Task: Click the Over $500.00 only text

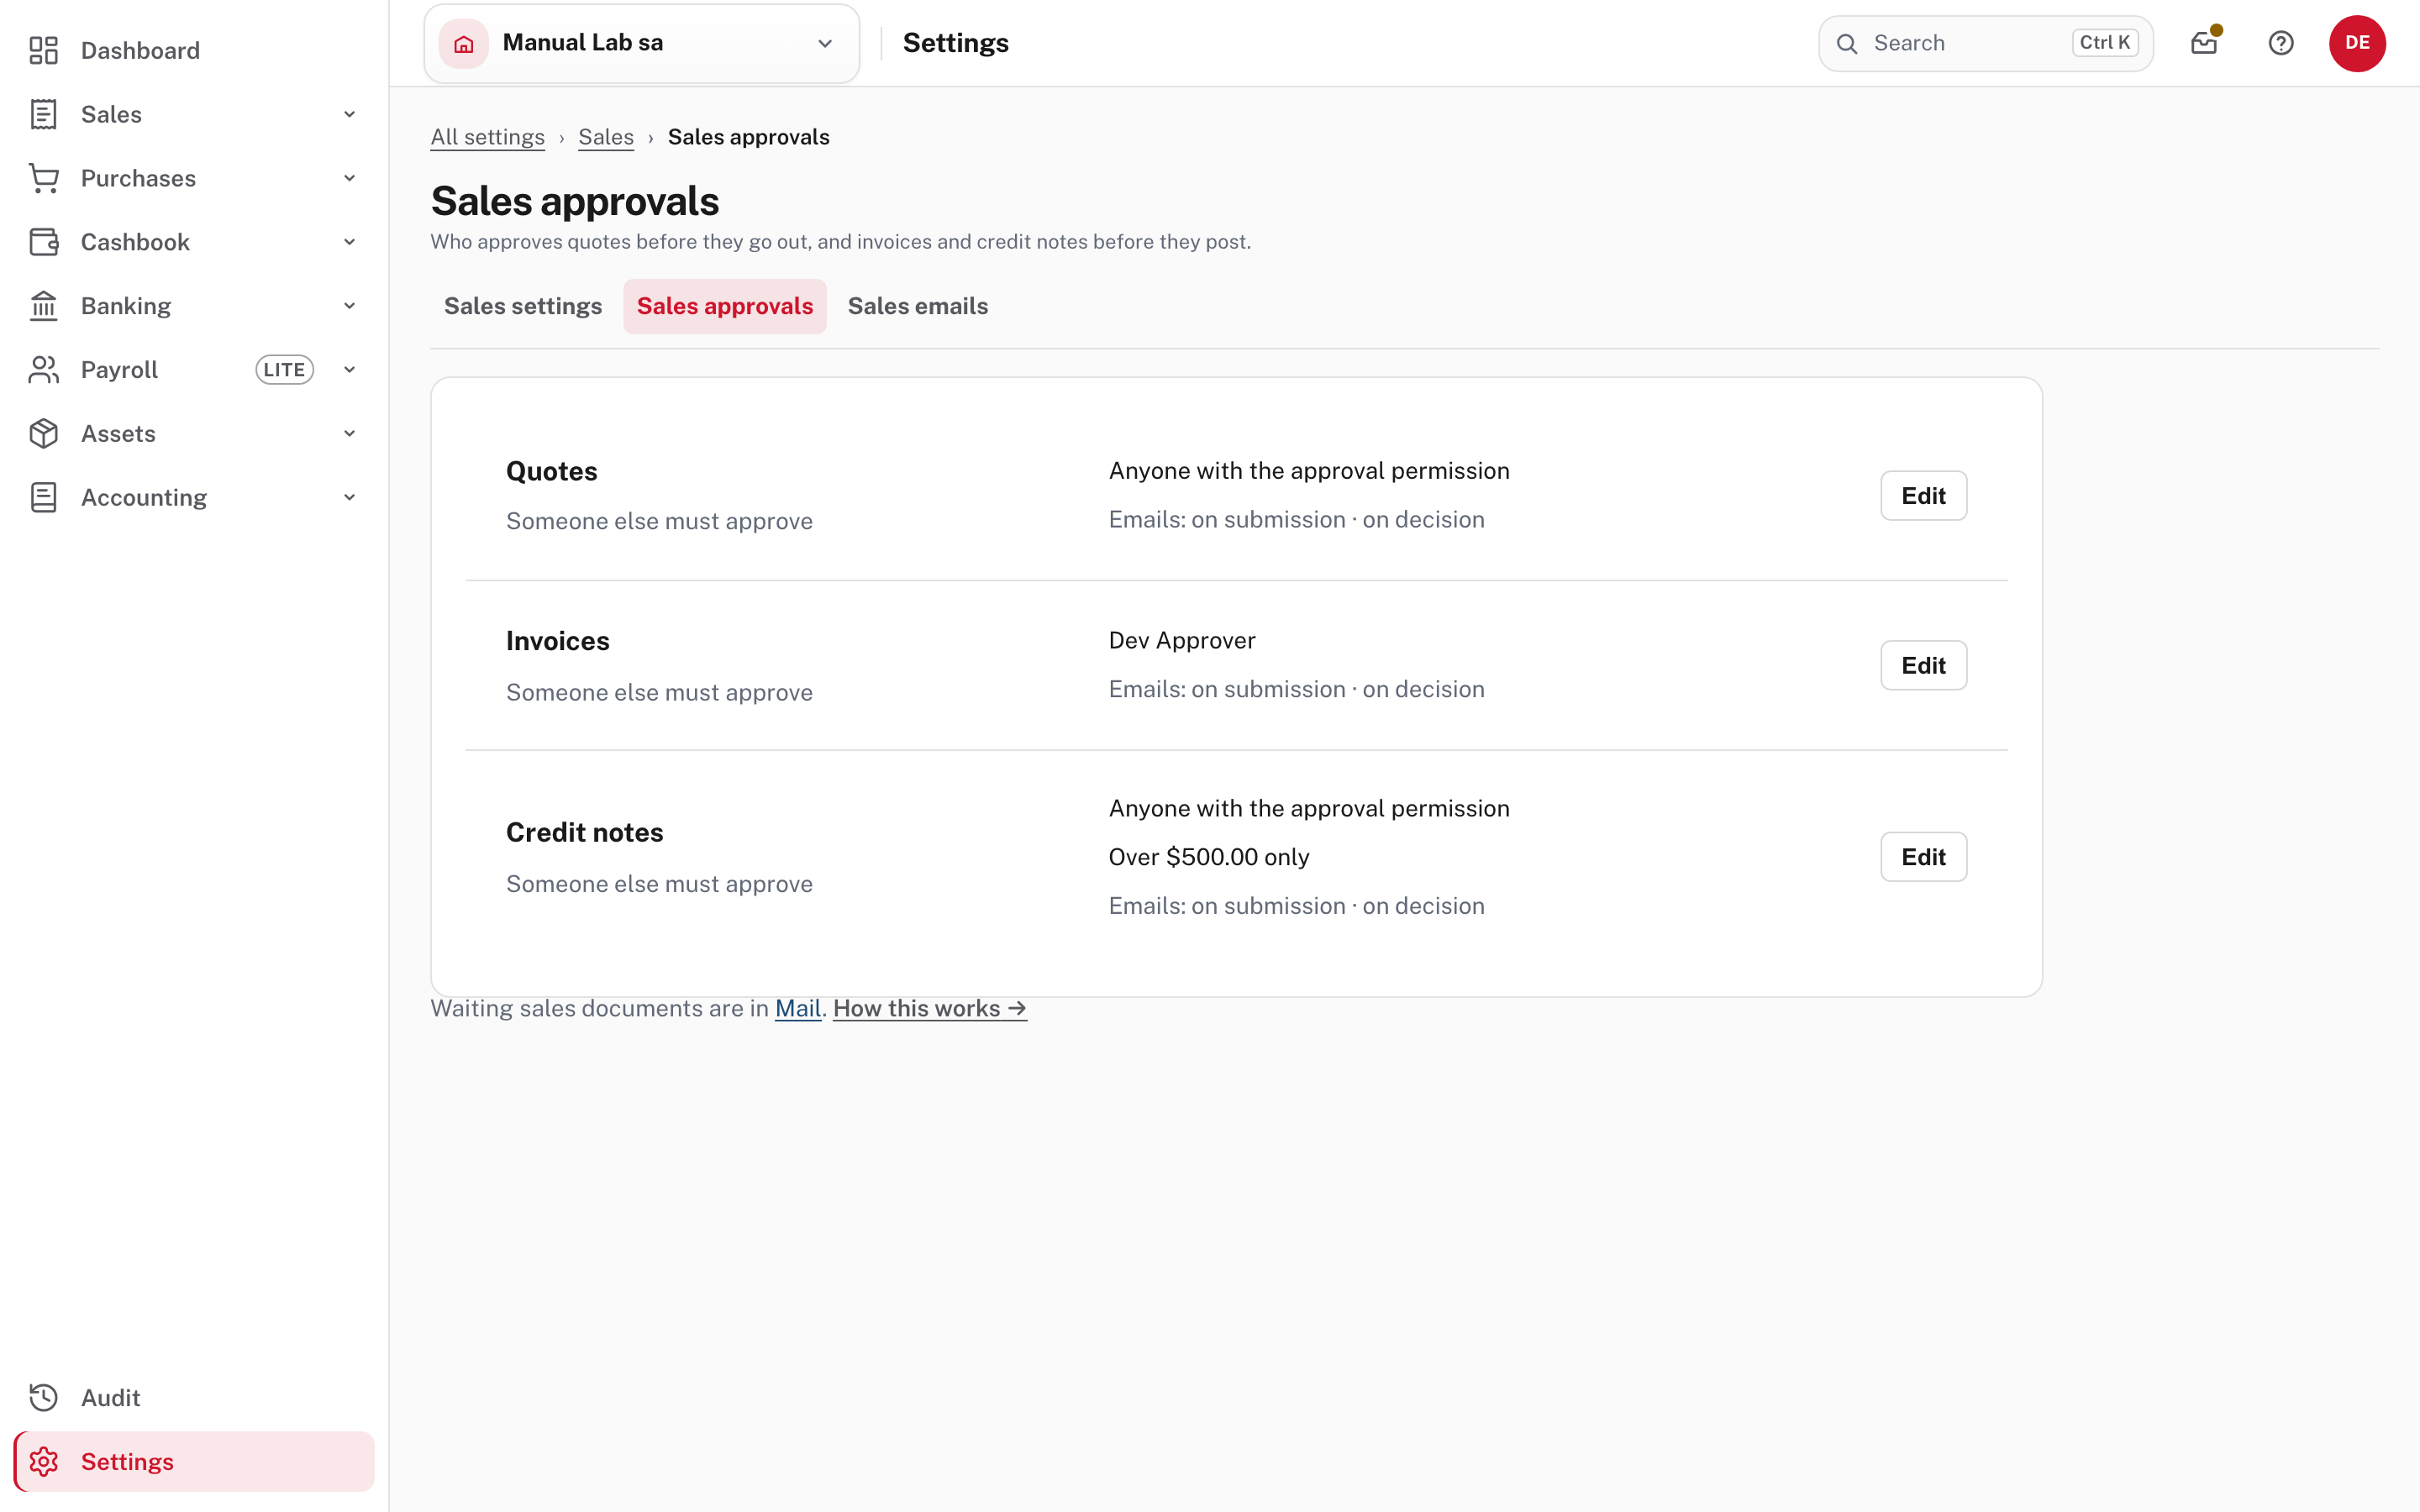Action: click(x=1209, y=857)
